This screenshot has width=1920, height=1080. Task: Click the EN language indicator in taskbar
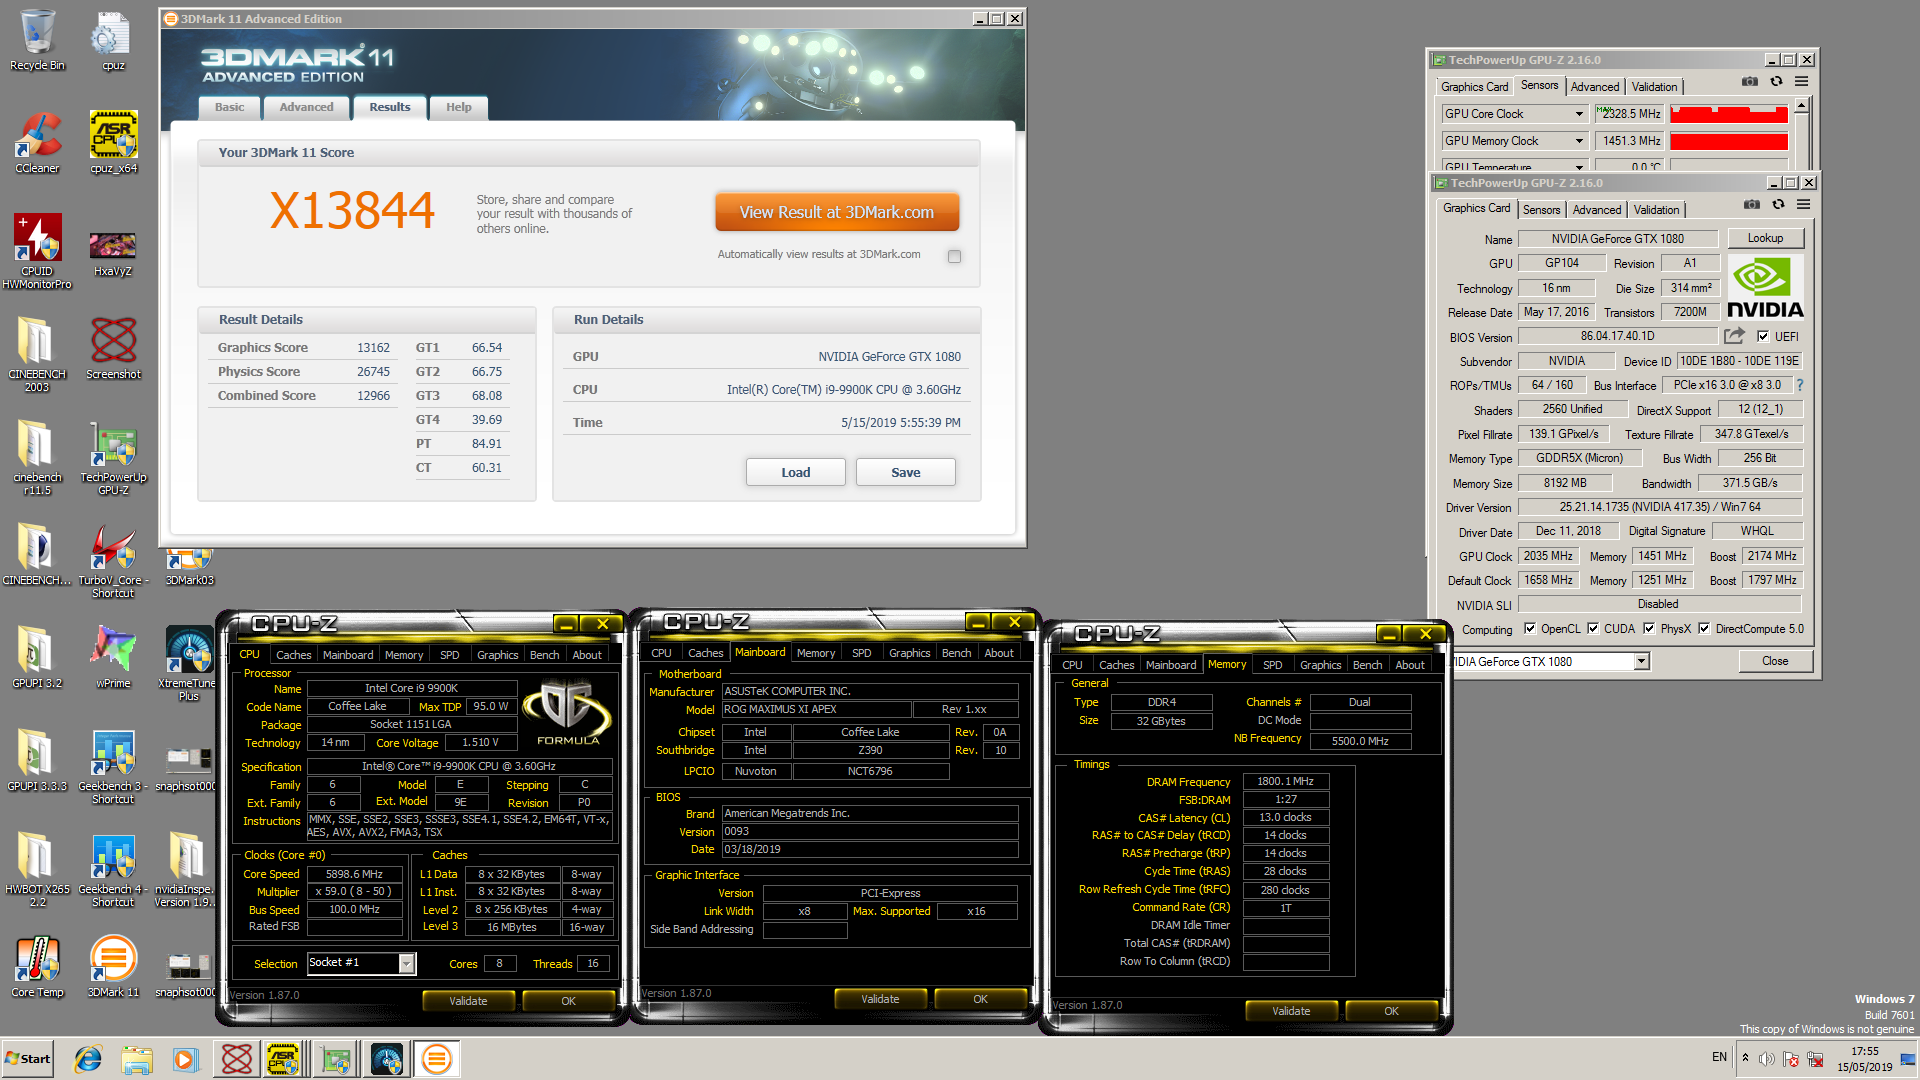pyautogui.click(x=1719, y=1057)
